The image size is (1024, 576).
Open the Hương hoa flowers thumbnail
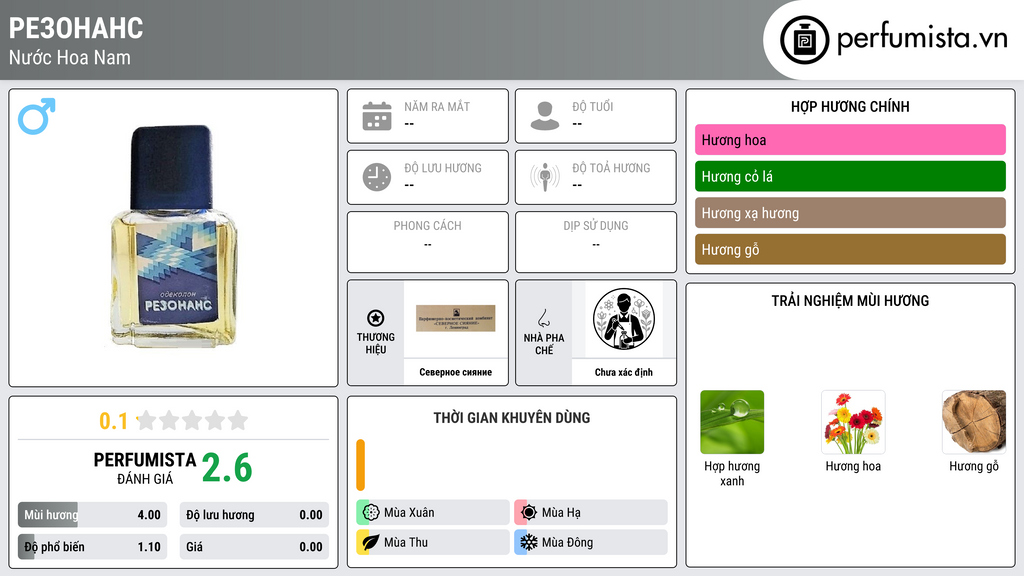[853, 422]
